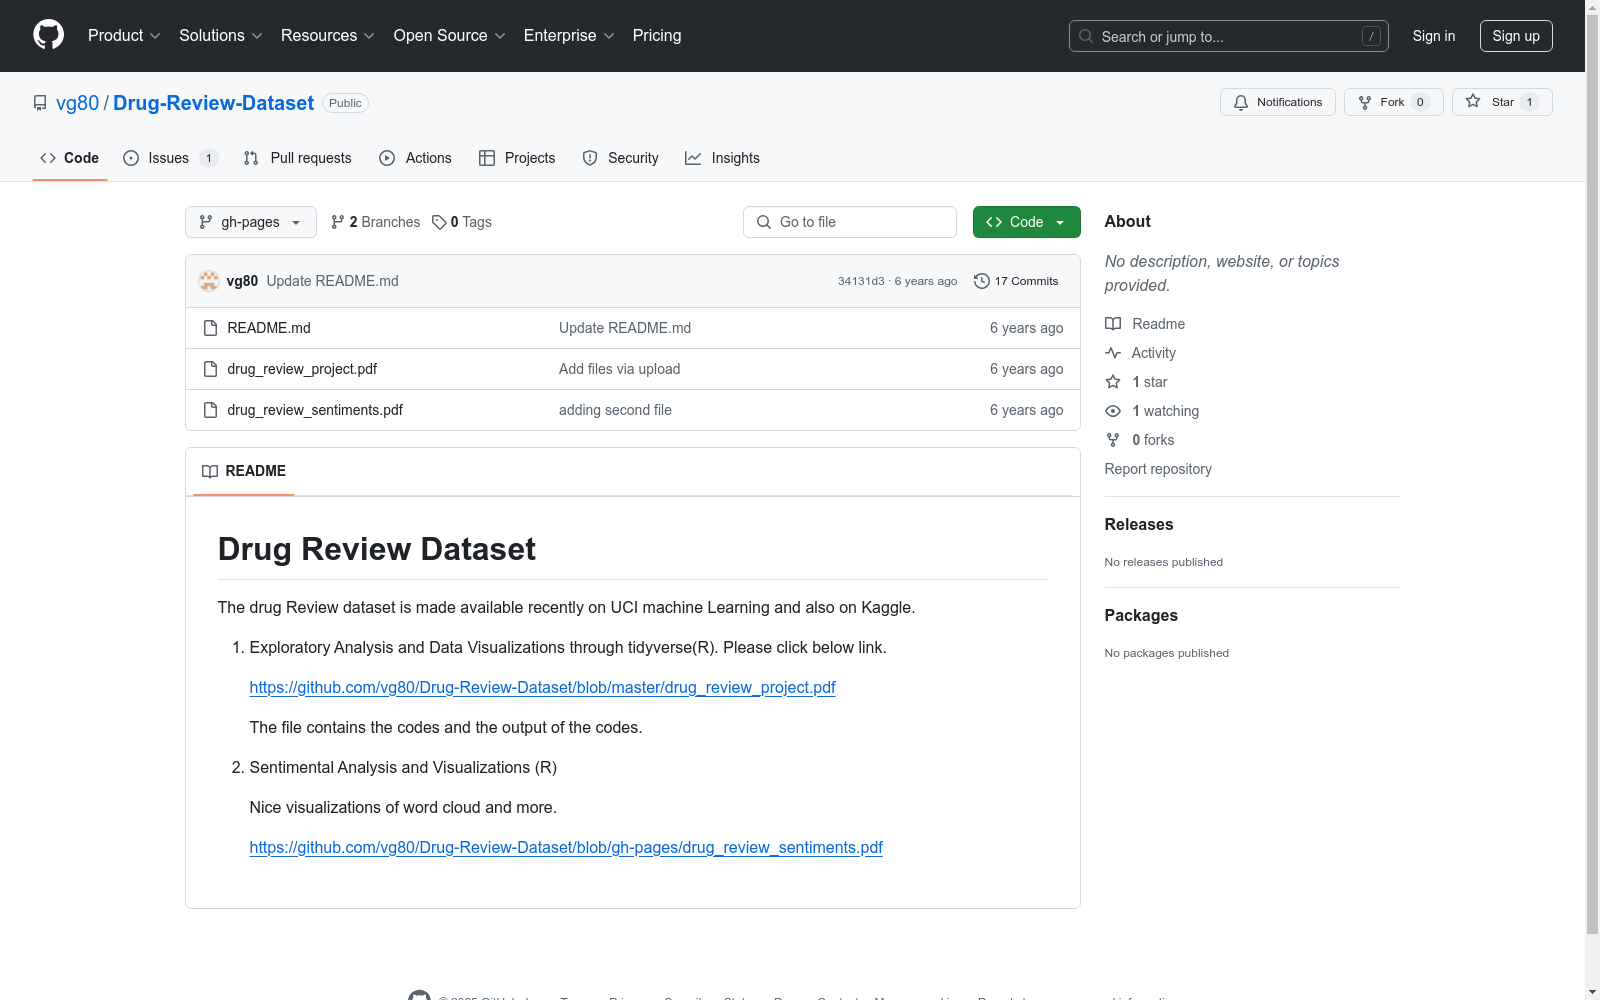The image size is (1600, 1000).
Task: Open the Packages heading link
Action: pyautogui.click(x=1141, y=616)
